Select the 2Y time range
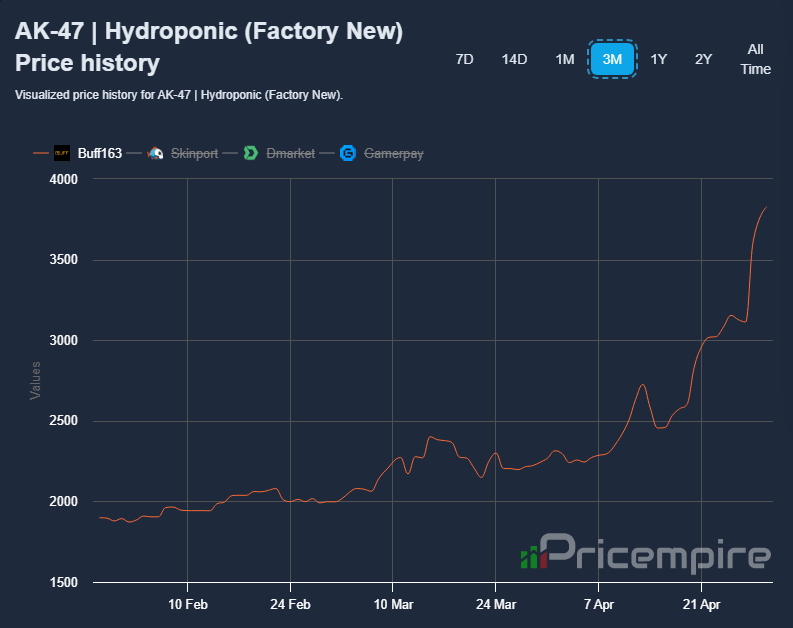 point(703,59)
